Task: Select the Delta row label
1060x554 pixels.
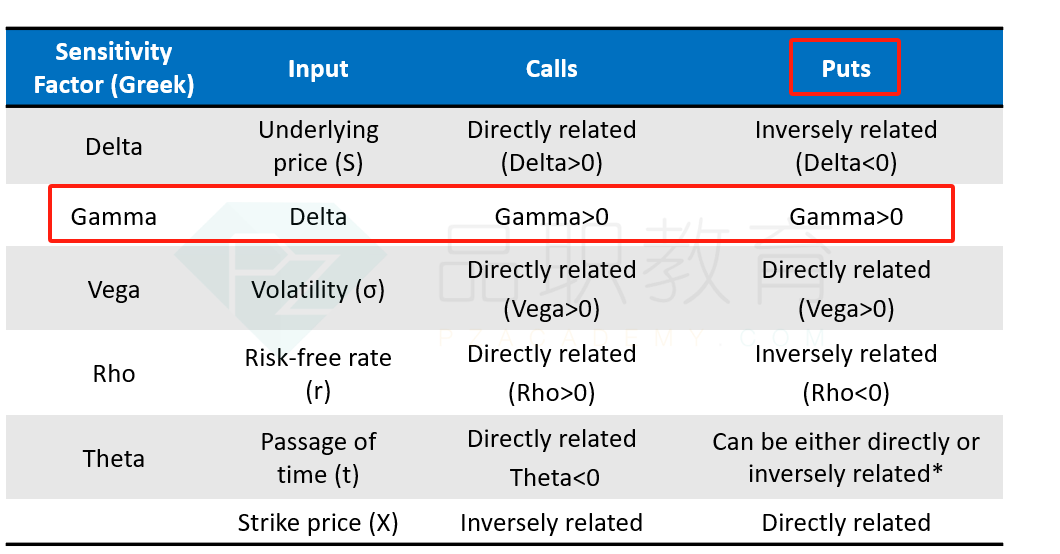Action: click(114, 147)
